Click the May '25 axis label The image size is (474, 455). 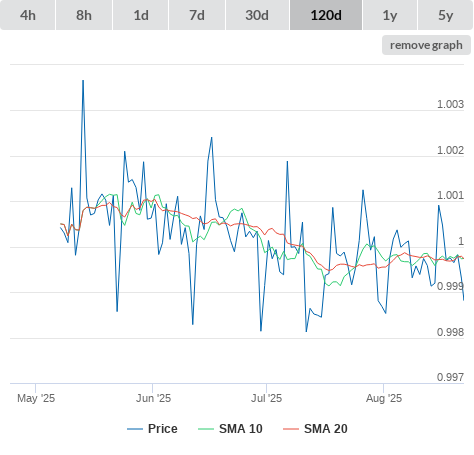point(36,398)
